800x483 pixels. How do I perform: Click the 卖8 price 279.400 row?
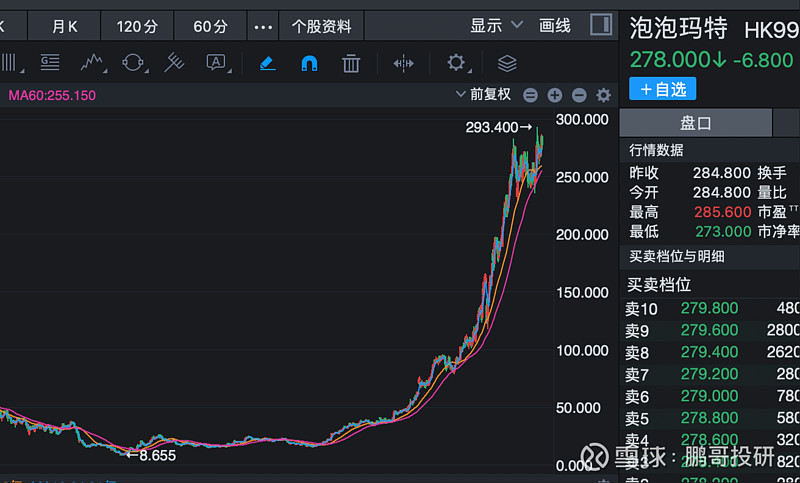coord(712,352)
